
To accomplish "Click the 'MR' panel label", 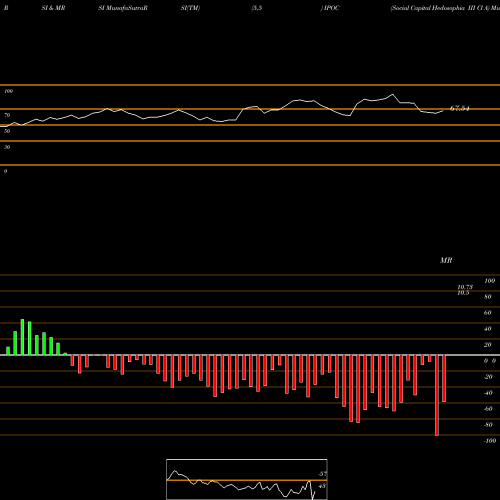I will click(446, 260).
